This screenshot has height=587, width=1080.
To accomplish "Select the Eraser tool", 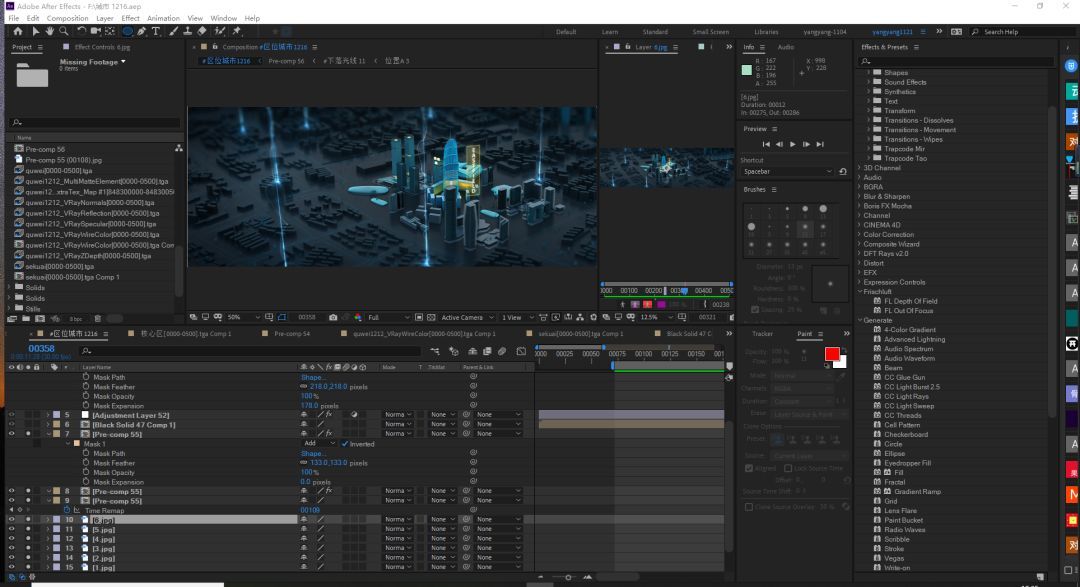I will [202, 32].
